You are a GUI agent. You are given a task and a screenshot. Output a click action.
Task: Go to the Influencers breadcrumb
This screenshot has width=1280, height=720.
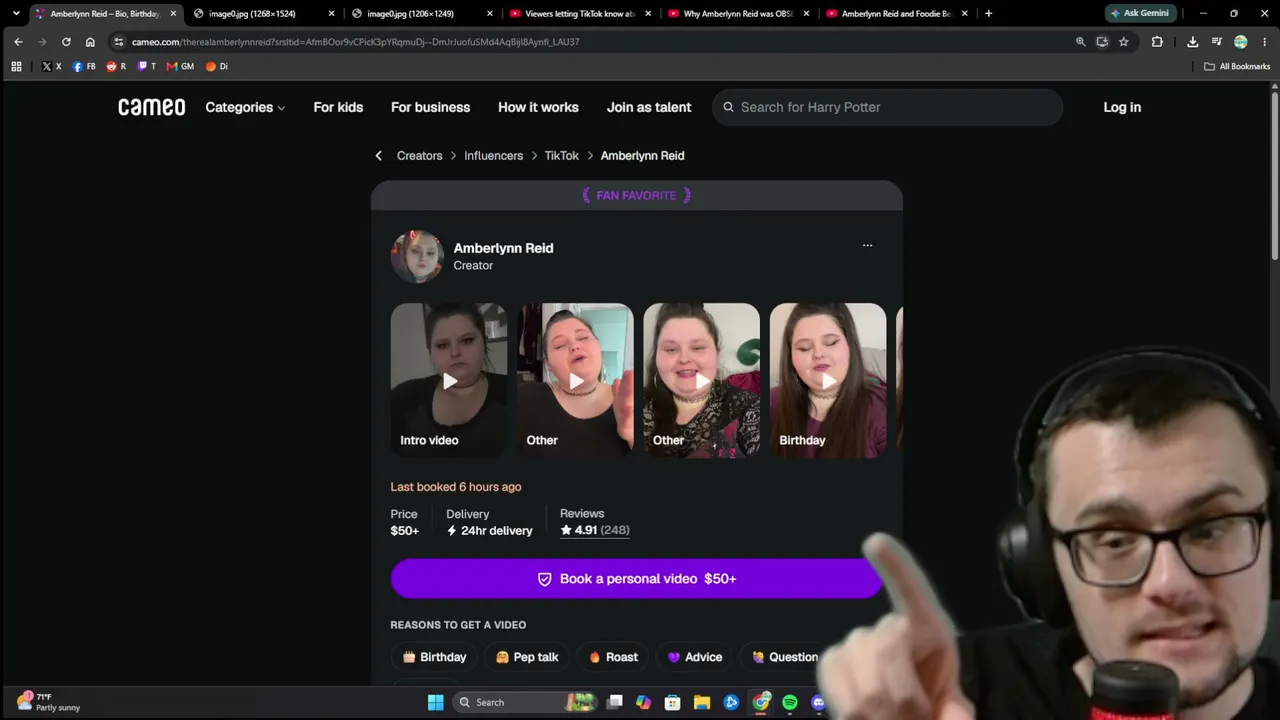(493, 156)
